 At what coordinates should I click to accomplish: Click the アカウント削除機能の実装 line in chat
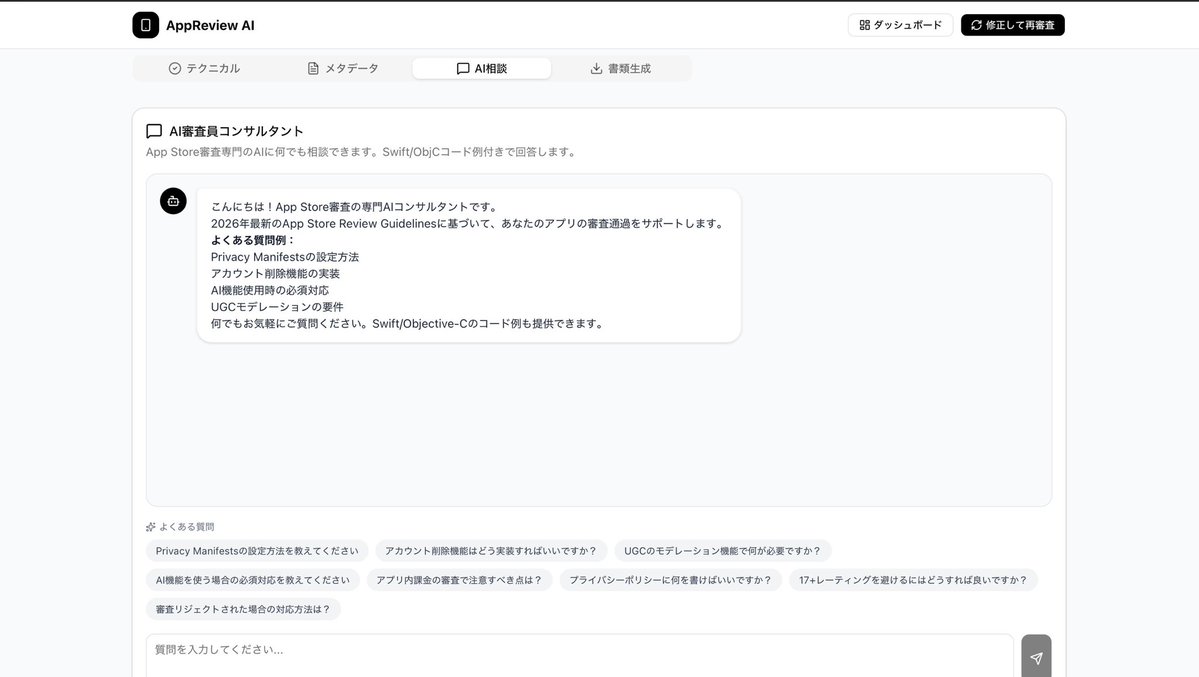(x=275, y=274)
